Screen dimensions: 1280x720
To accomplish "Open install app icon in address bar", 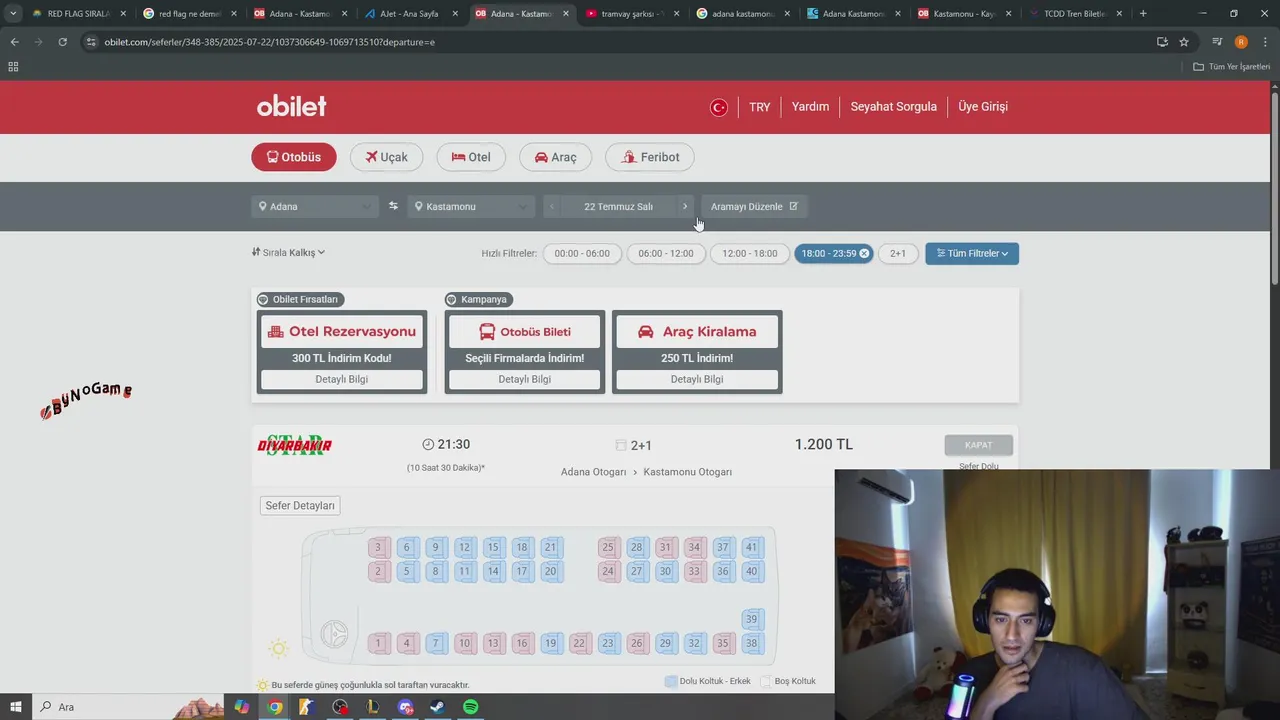I will [1162, 42].
